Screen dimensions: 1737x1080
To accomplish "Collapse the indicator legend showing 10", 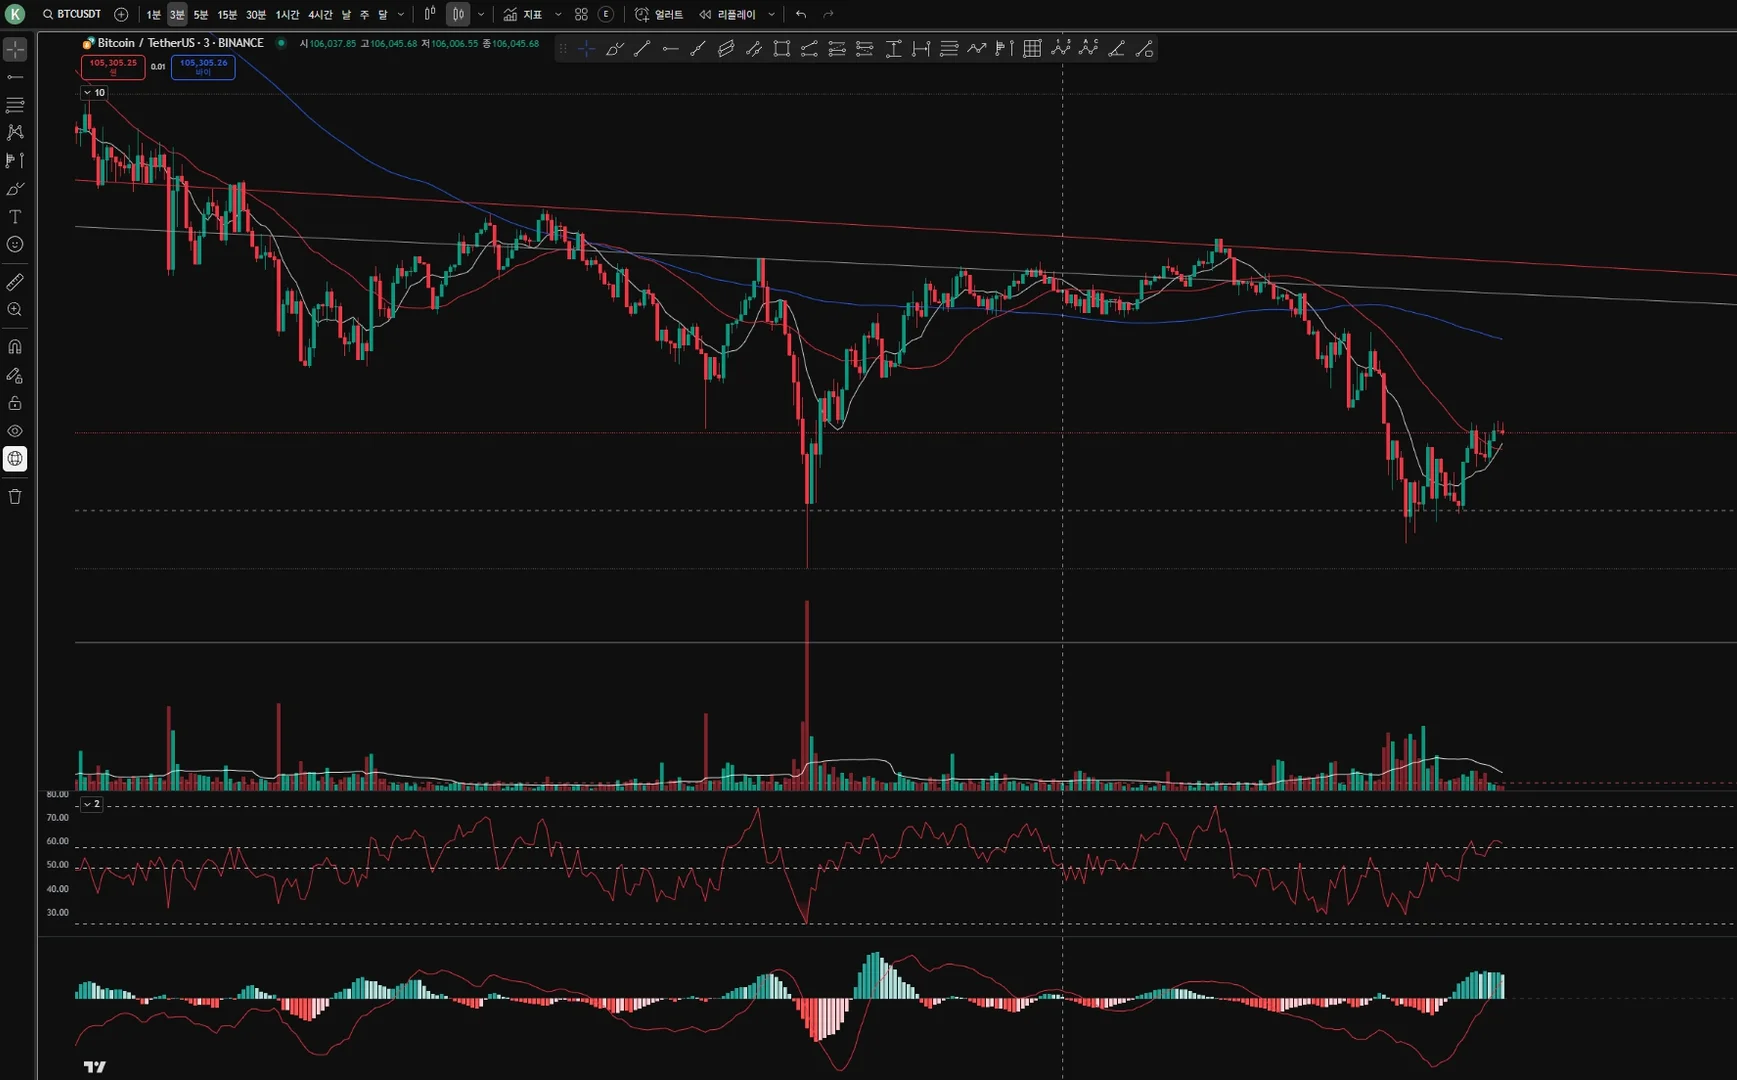I will (93, 92).
